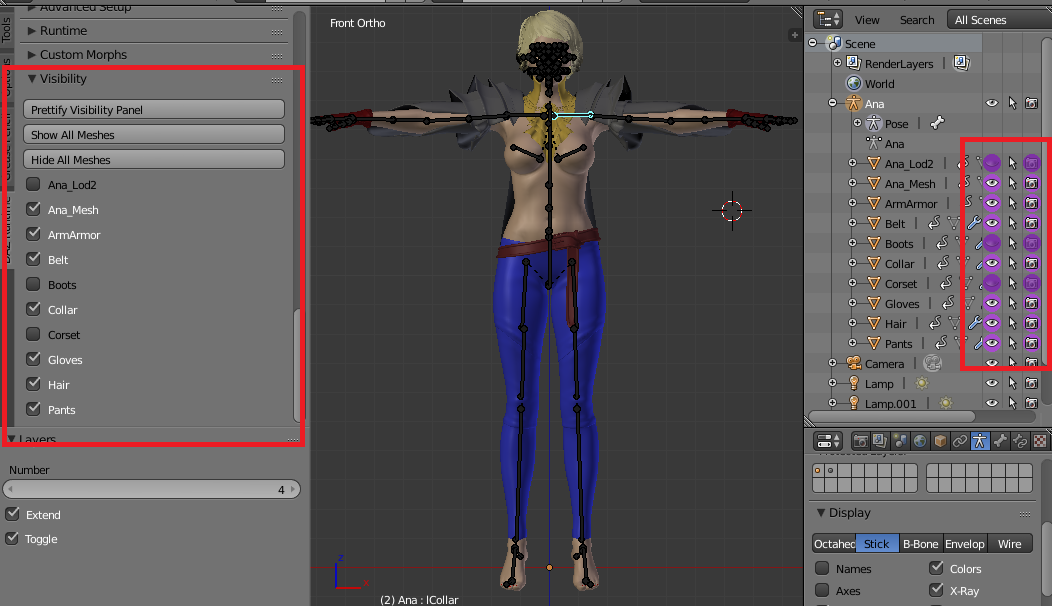Open the outliner Search menu
1052x606 pixels.
click(916, 20)
